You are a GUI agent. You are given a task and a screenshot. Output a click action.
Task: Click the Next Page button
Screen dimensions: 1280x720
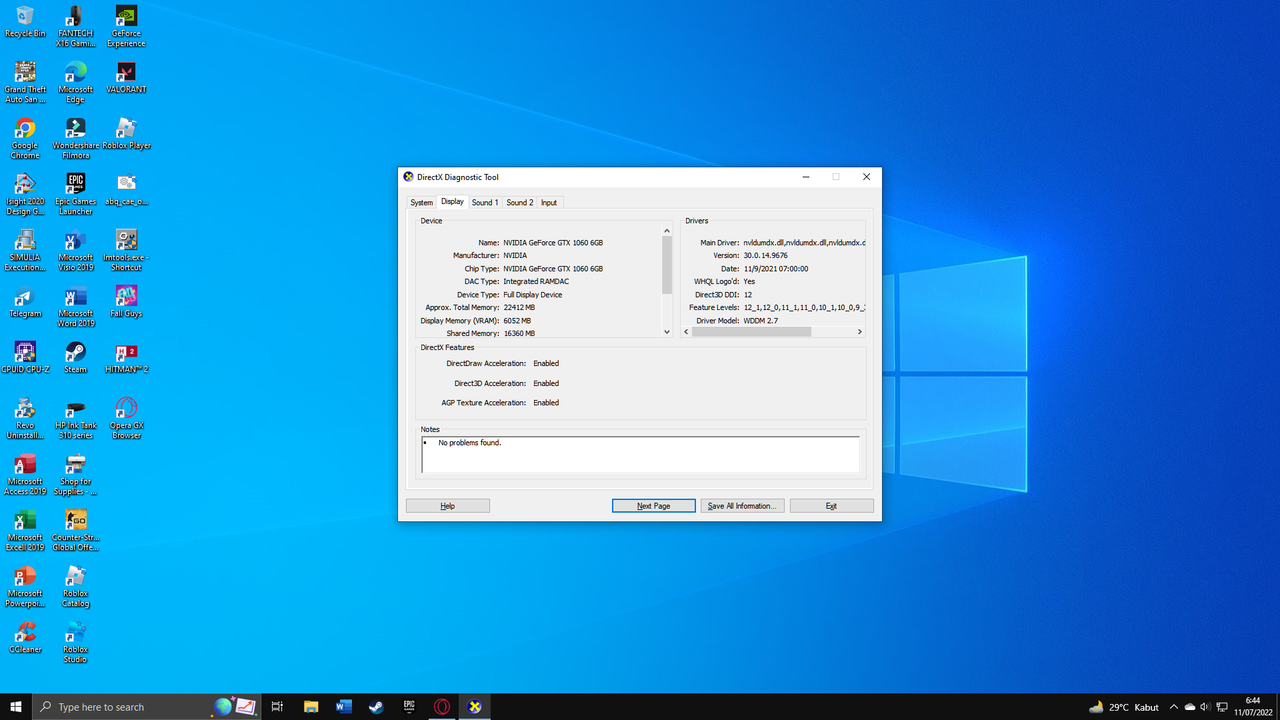[x=654, y=506]
